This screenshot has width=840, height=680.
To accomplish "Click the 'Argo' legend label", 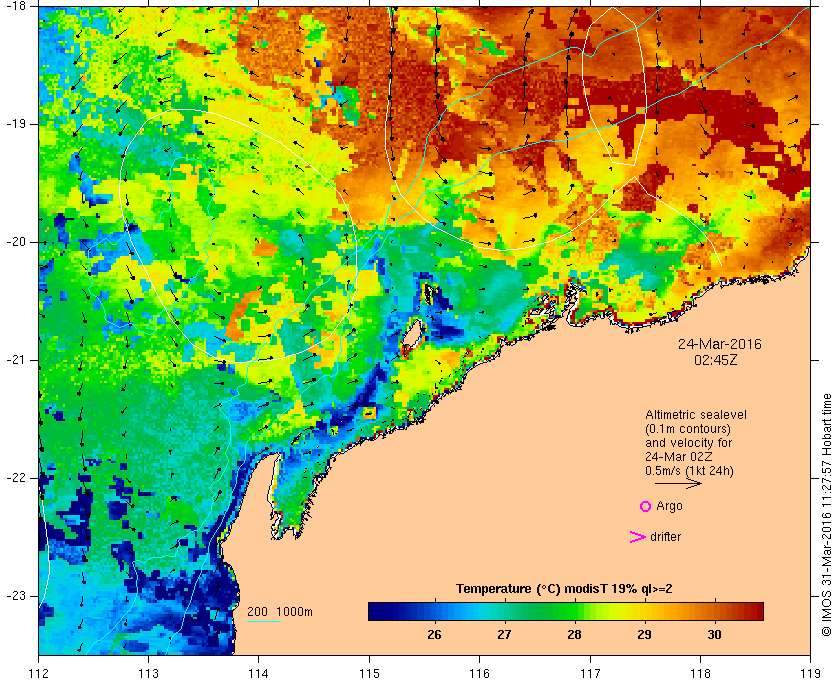I will pyautogui.click(x=669, y=506).
